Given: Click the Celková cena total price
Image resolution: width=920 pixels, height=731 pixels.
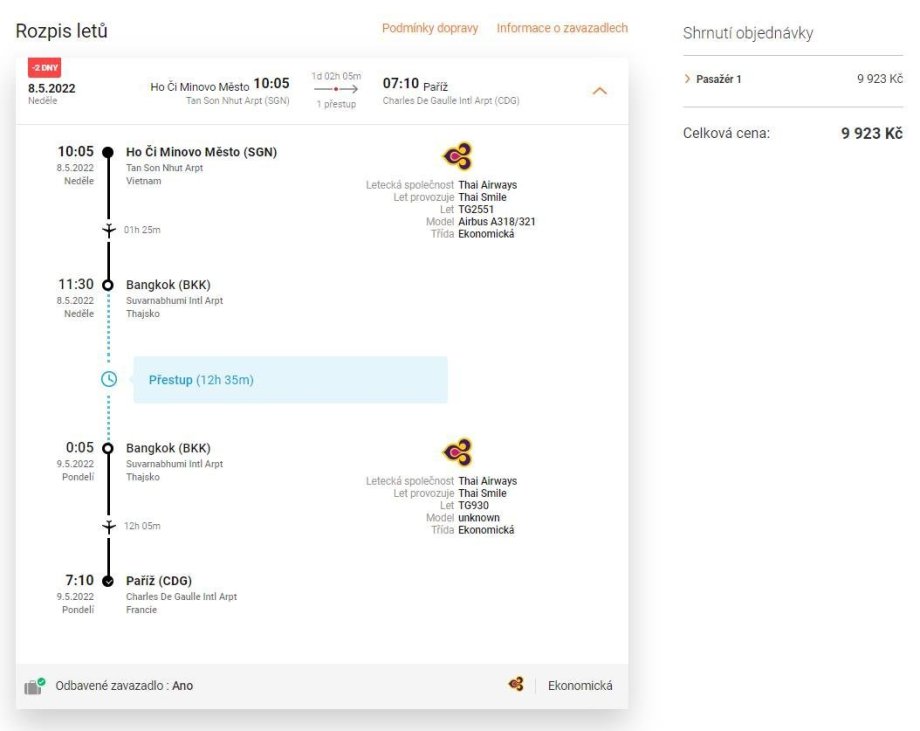Looking at the screenshot, I should pos(871,134).
